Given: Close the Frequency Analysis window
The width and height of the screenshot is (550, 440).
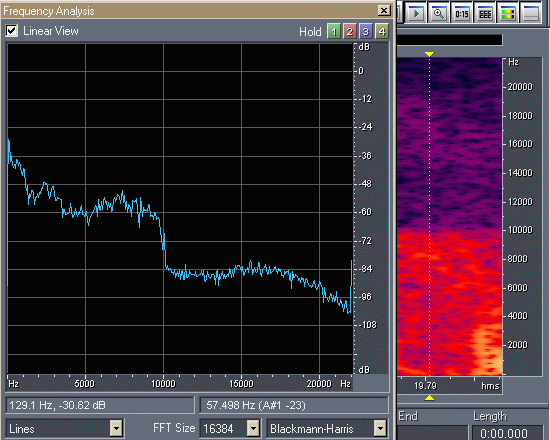Looking at the screenshot, I should pyautogui.click(x=384, y=11).
